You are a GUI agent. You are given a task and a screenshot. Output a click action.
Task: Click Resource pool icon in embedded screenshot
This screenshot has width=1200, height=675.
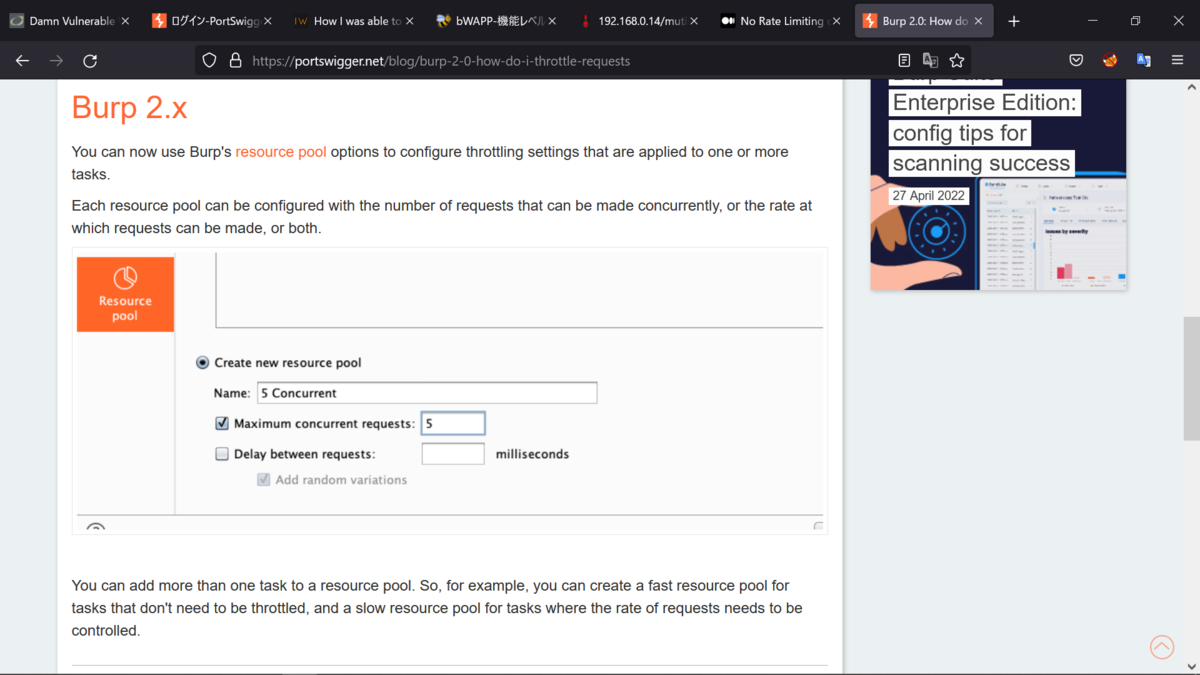coord(125,294)
